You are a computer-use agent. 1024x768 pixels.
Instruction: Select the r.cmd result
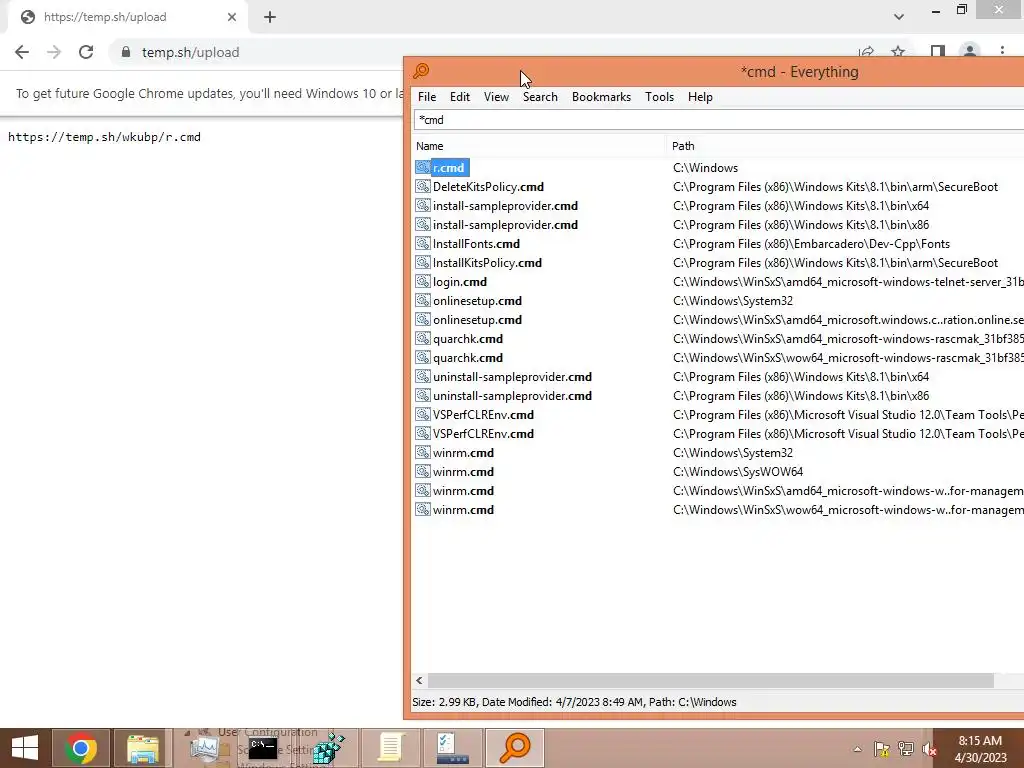click(x=449, y=168)
